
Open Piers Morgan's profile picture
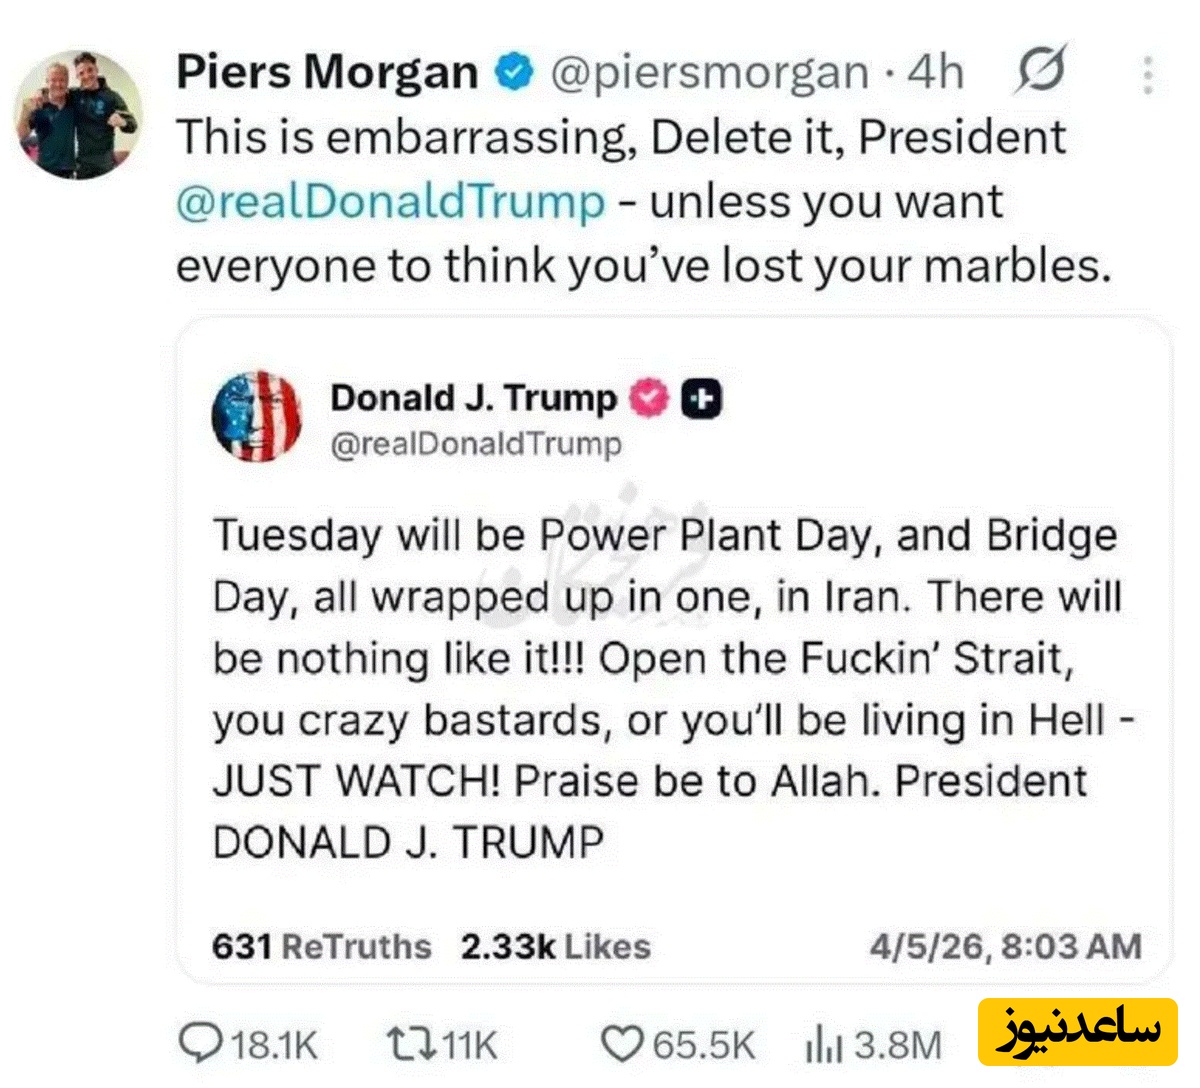(77, 113)
